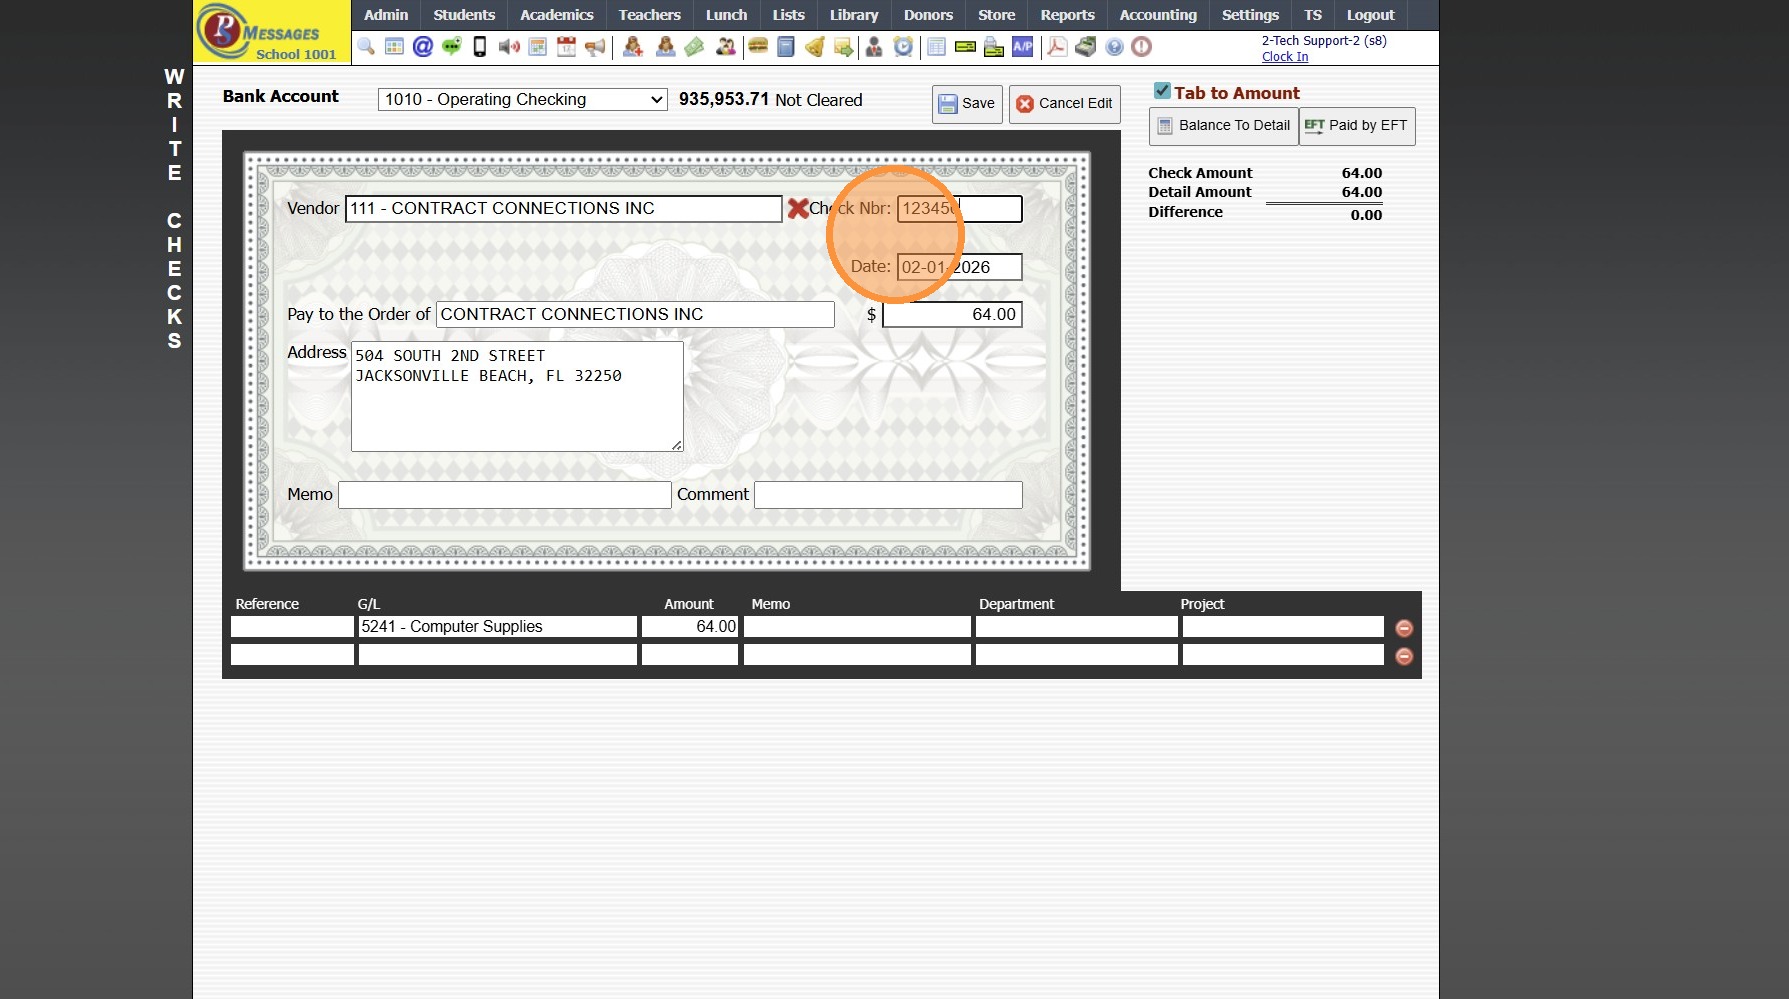The height and width of the screenshot is (999, 1789).
Task: Click the alarm clock icon
Action: tap(903, 46)
